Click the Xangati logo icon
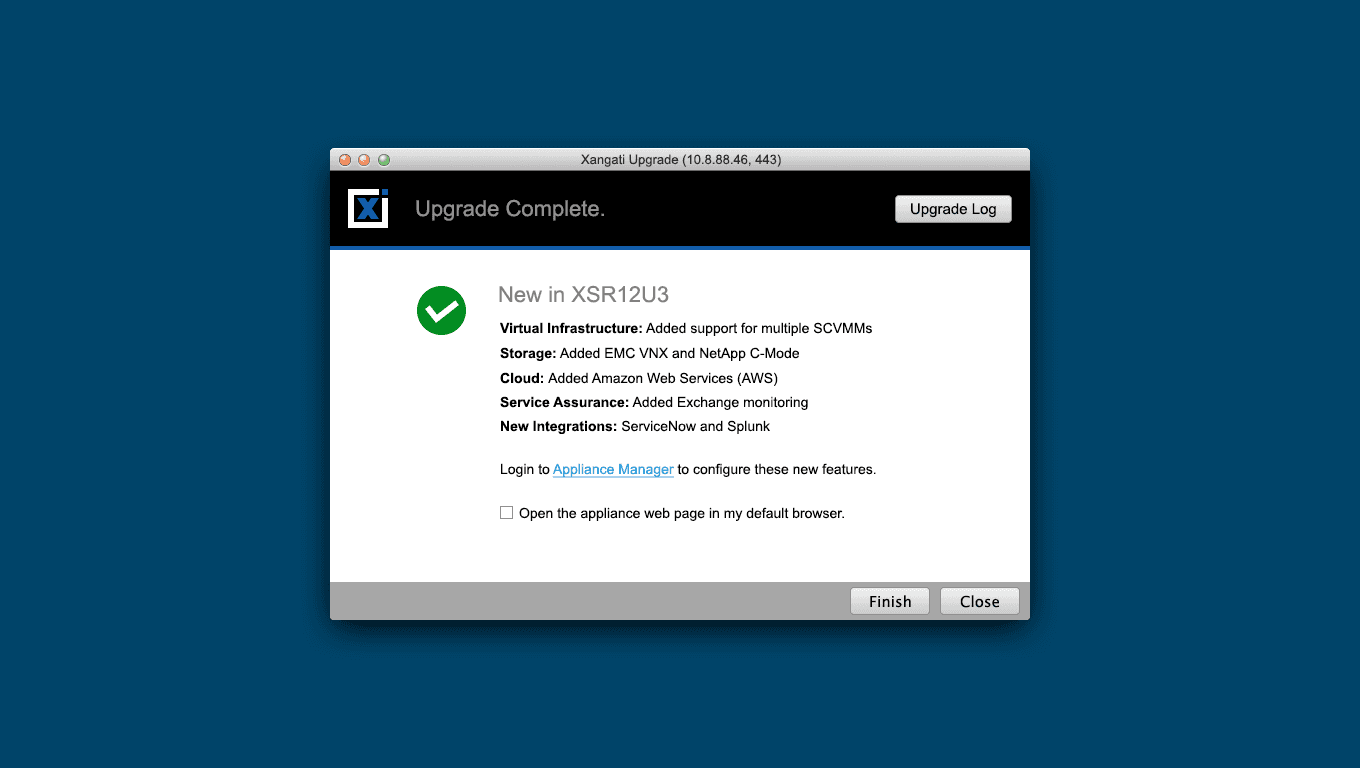The width and height of the screenshot is (1360, 768). click(x=368, y=208)
